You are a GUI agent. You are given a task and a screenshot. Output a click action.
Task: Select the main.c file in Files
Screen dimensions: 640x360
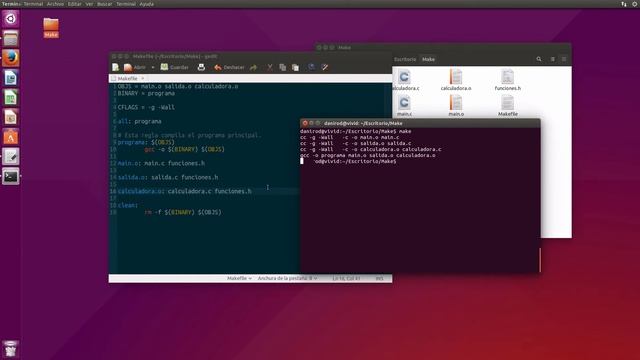click(404, 106)
